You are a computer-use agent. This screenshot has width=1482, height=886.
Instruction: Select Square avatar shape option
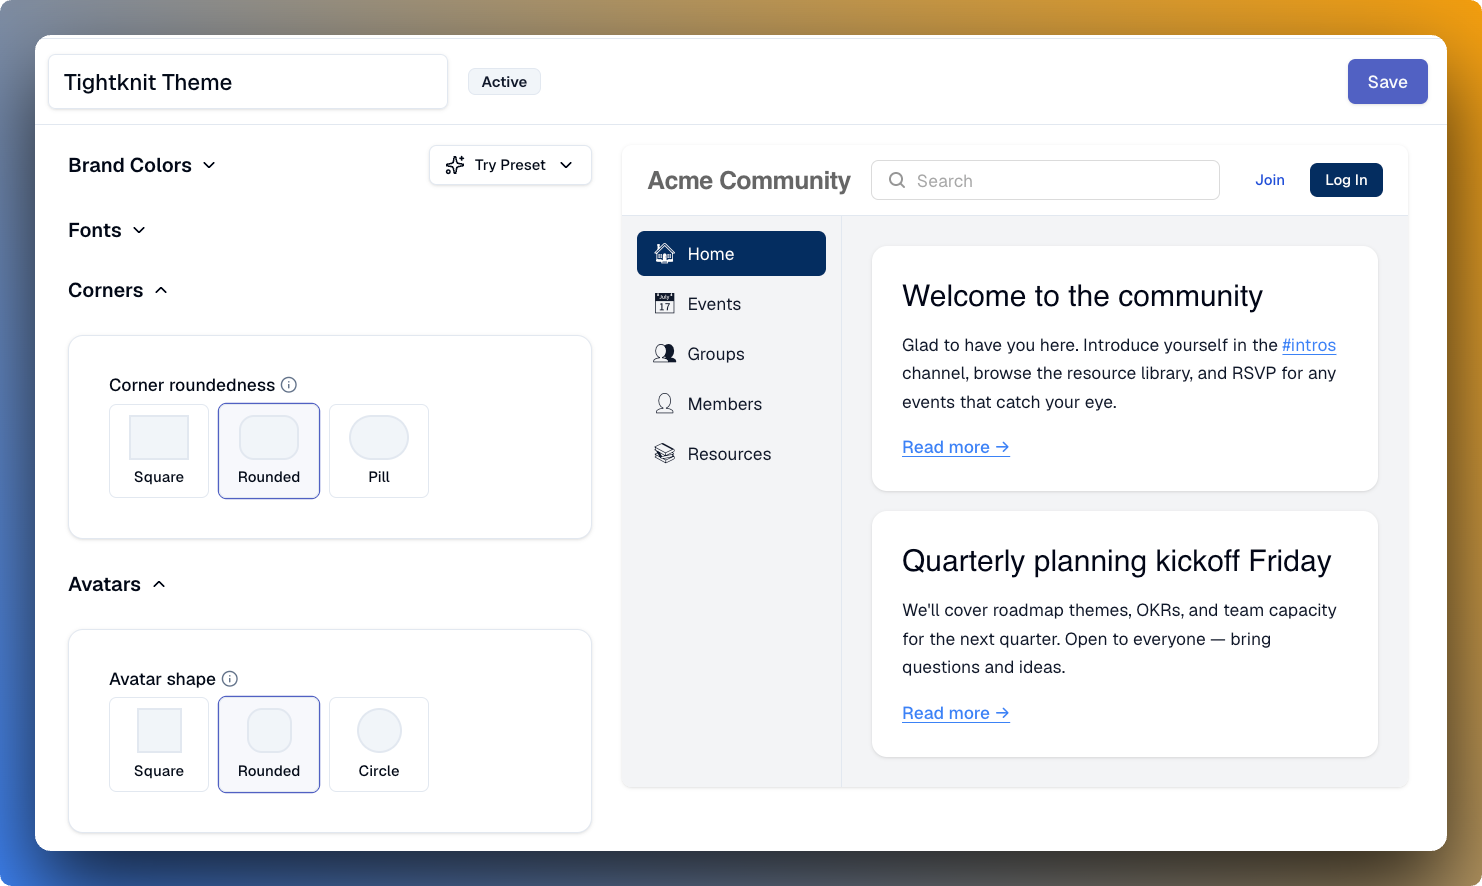click(x=159, y=745)
